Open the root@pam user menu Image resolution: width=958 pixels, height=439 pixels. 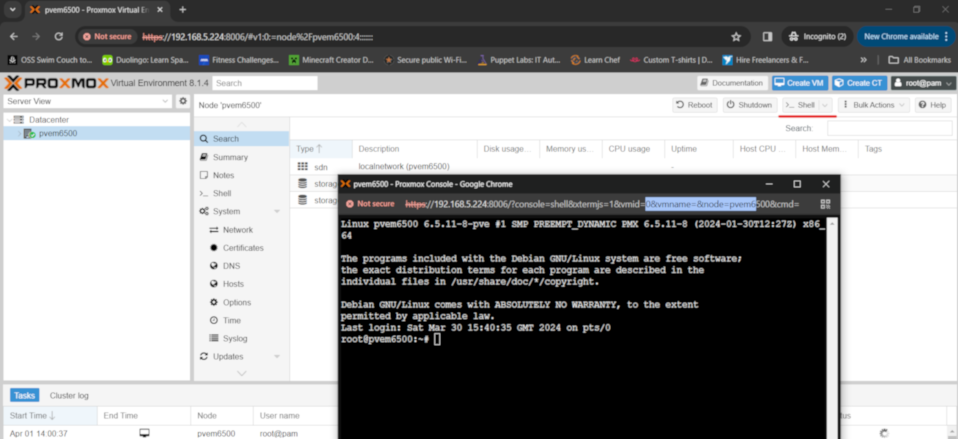click(x=923, y=83)
